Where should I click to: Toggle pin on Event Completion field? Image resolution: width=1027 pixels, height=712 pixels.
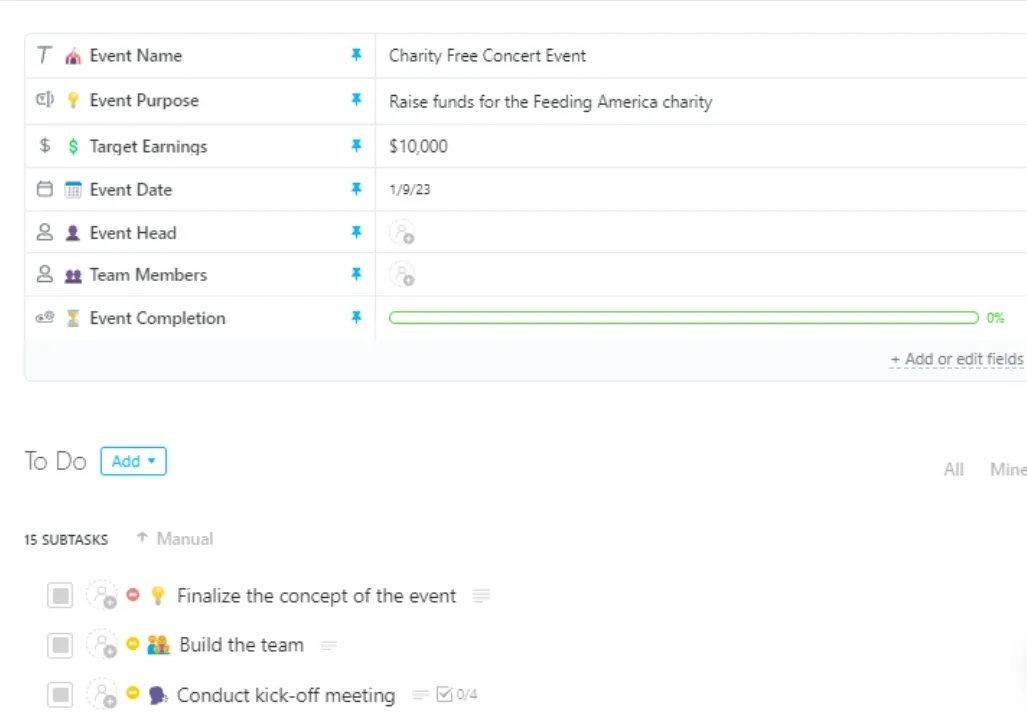356,317
